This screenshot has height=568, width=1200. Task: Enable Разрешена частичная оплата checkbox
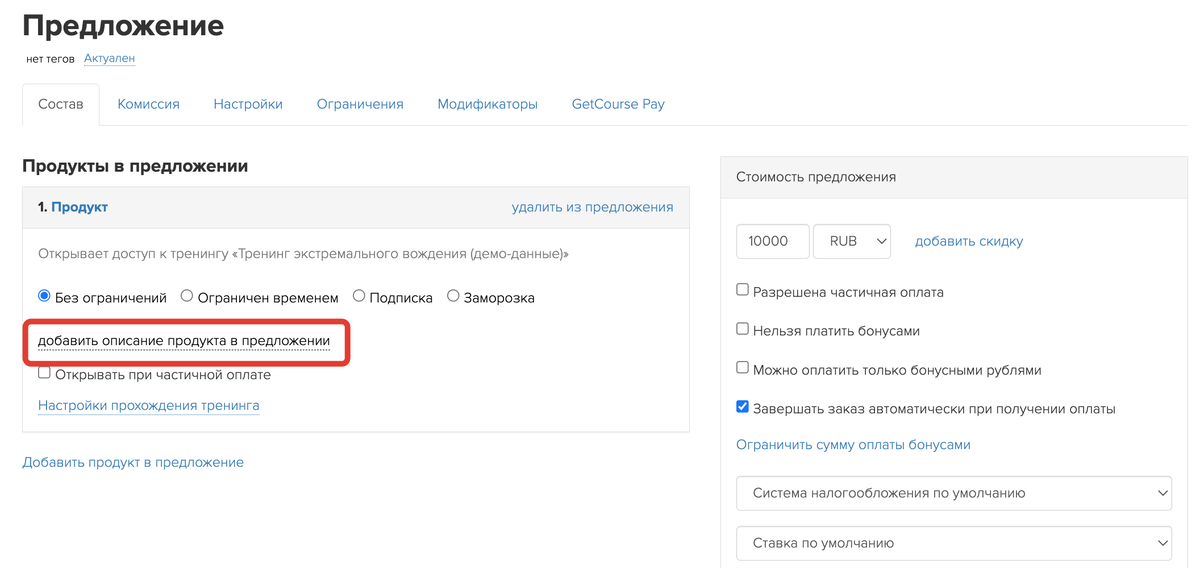pyautogui.click(x=742, y=290)
